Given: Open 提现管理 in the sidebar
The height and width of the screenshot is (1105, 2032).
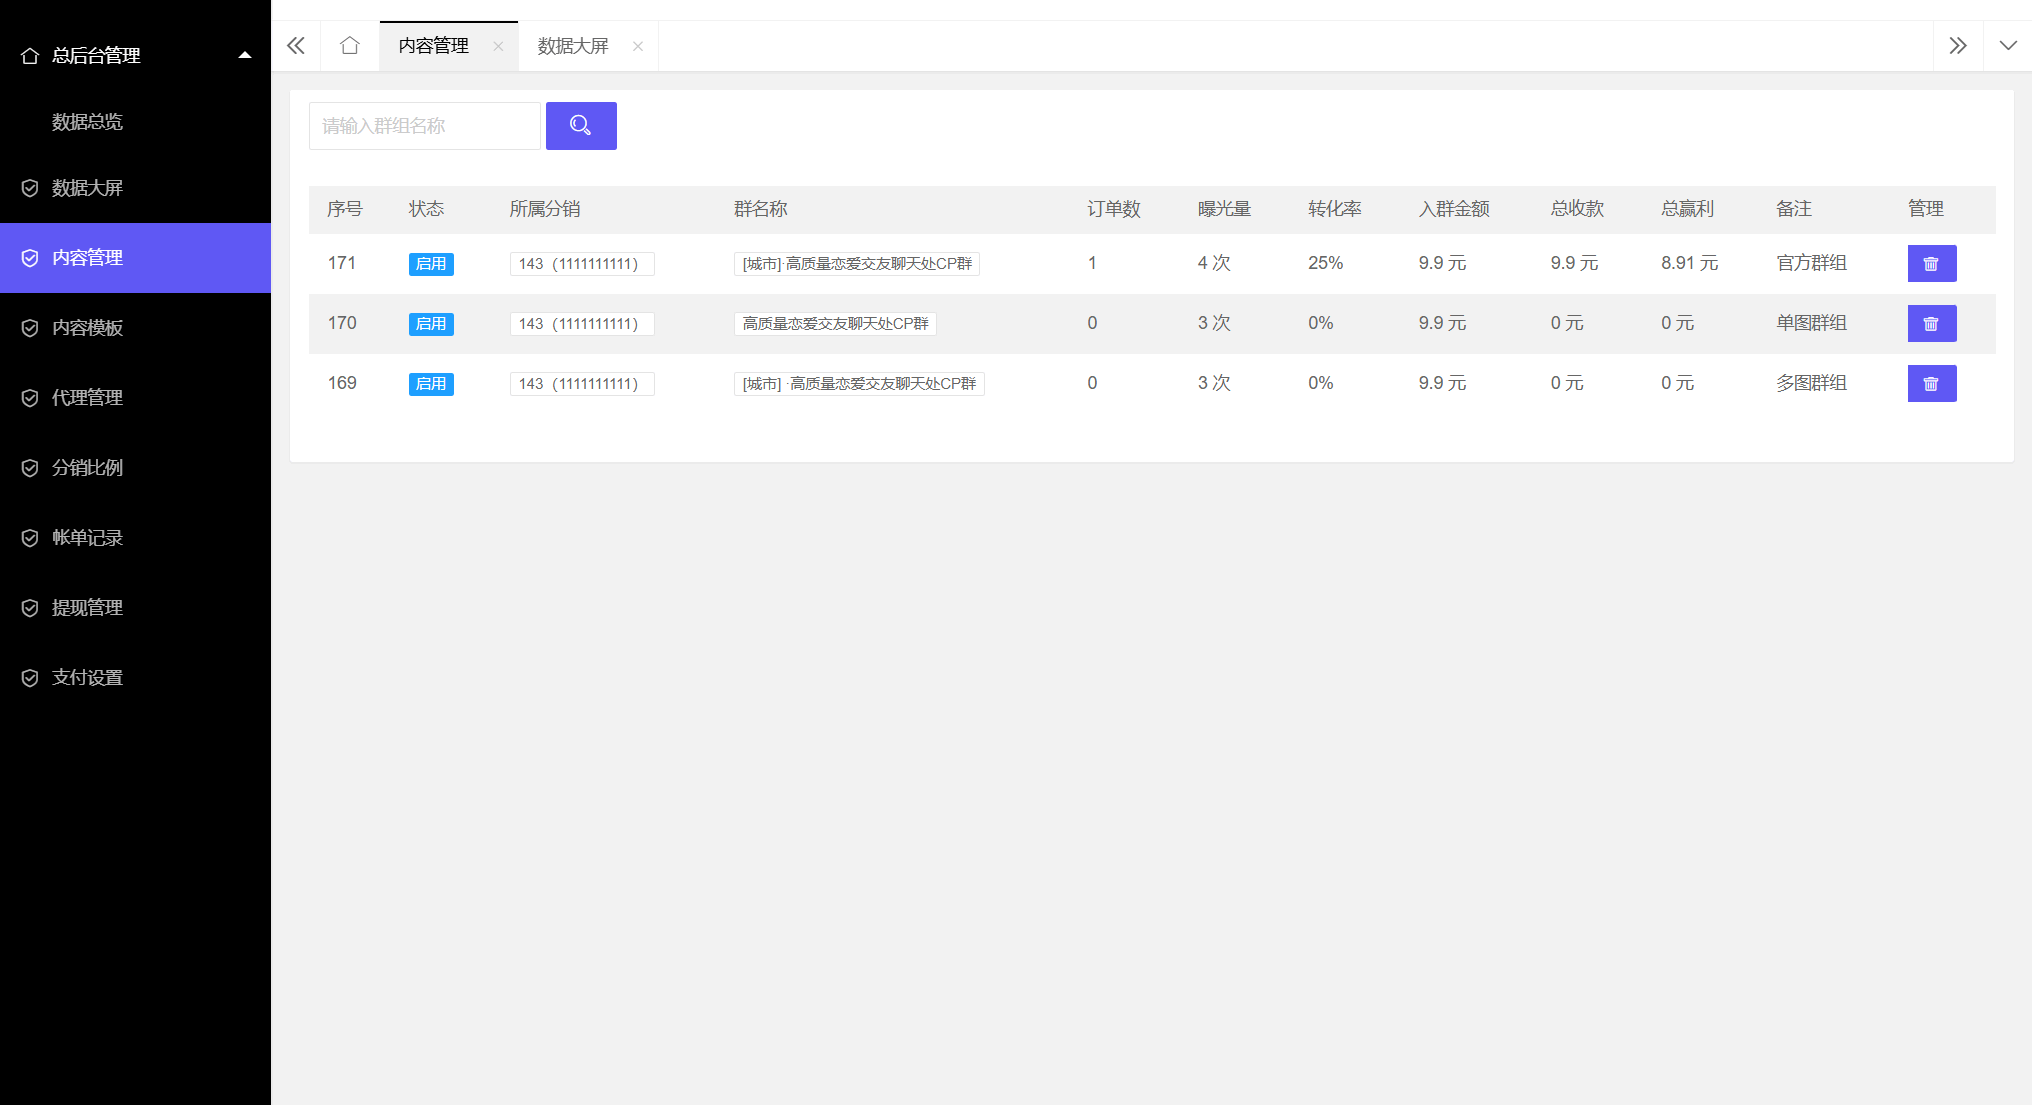Looking at the screenshot, I should tap(88, 608).
